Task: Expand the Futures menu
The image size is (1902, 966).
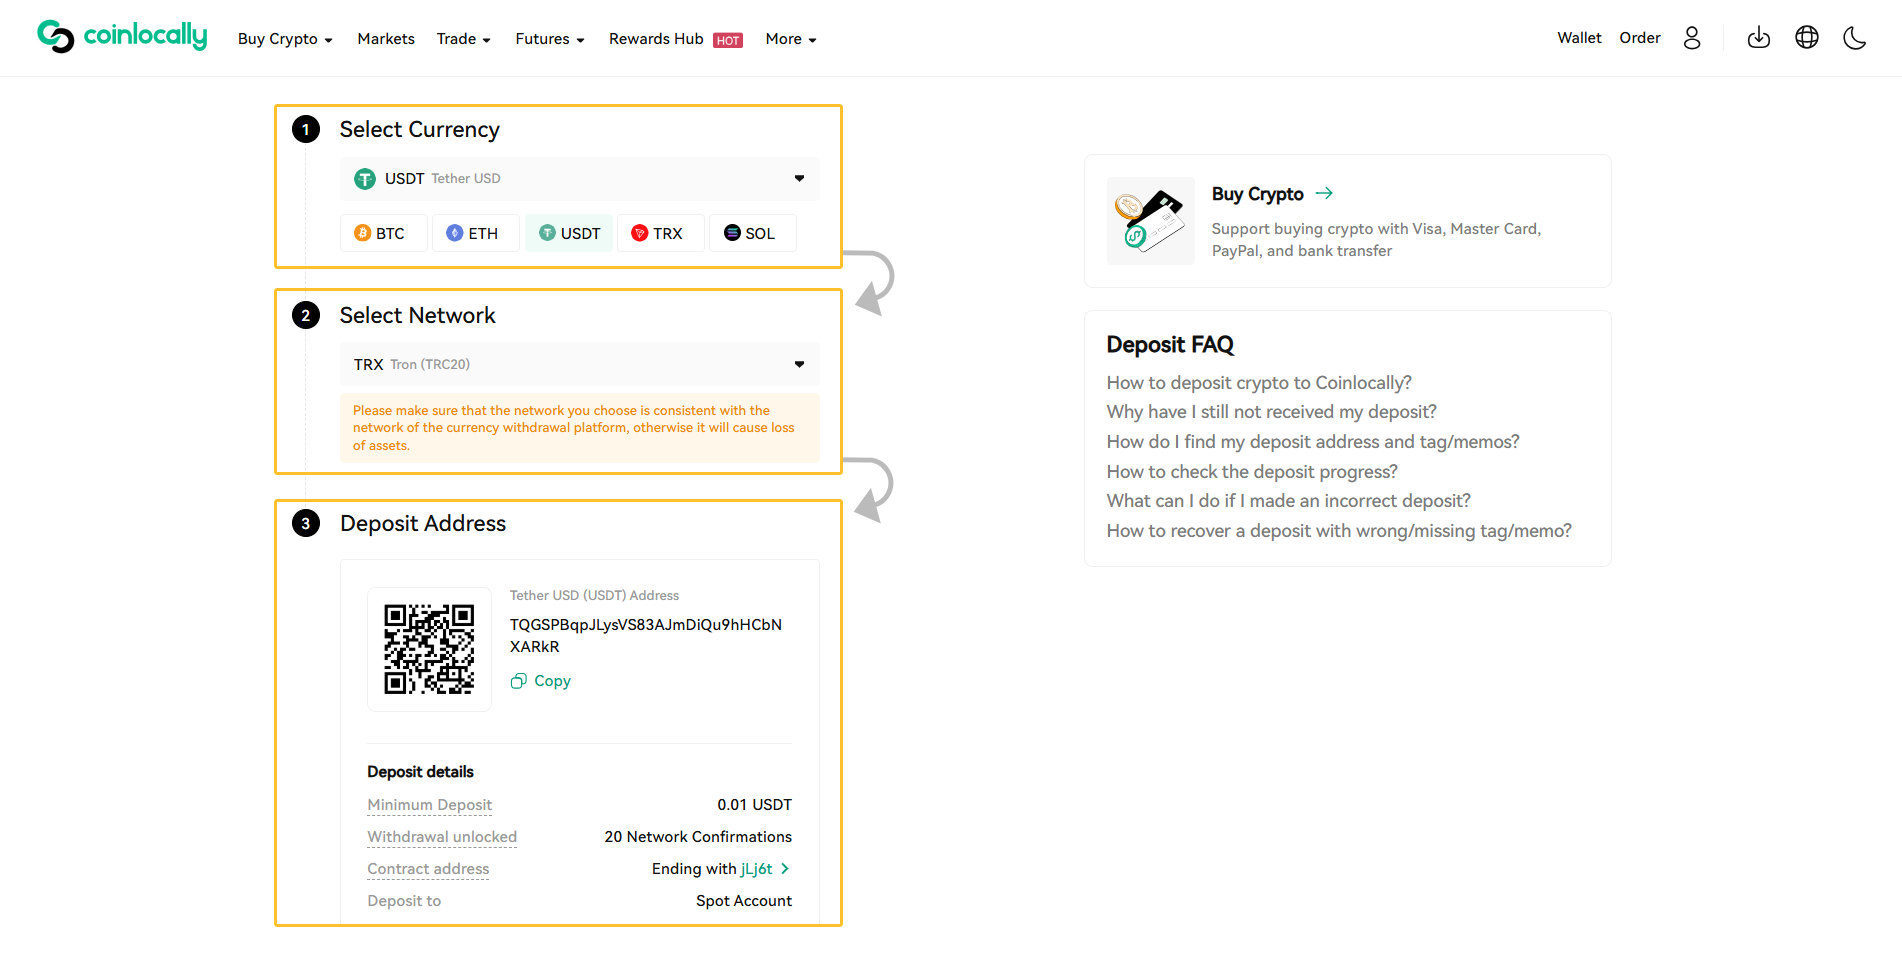Action: tap(550, 39)
